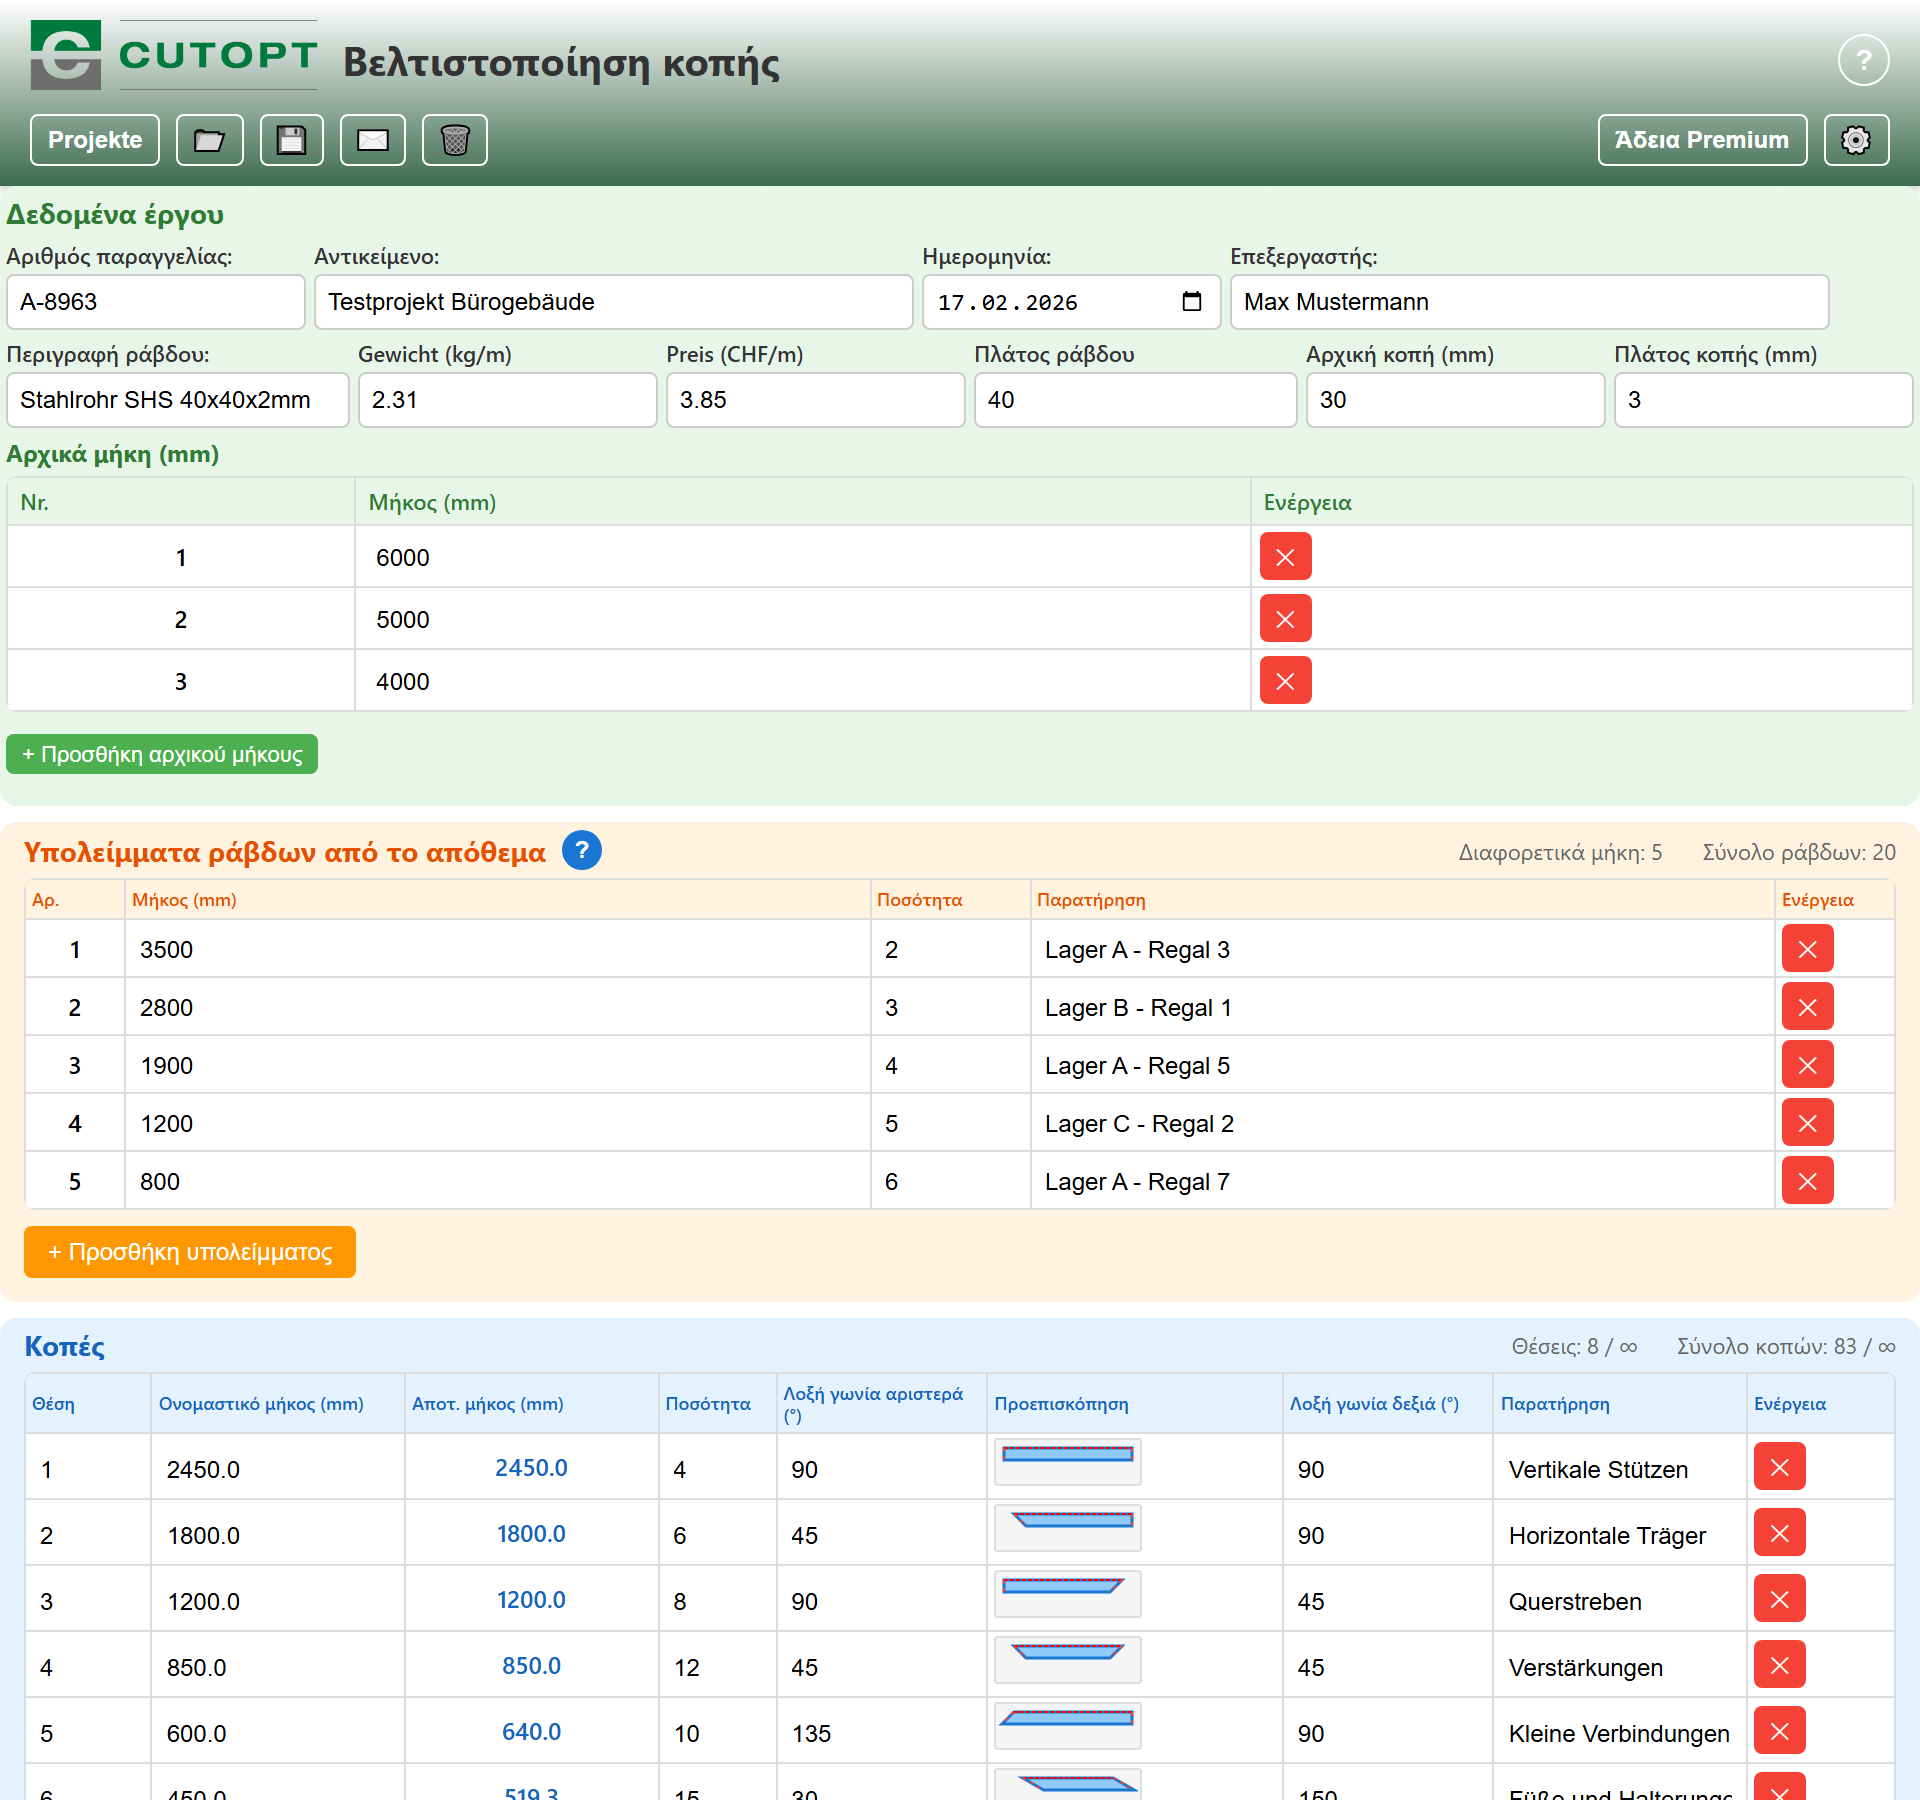Open the blue help icon for remnants
Image resolution: width=1920 pixels, height=1800 pixels.
[x=582, y=850]
